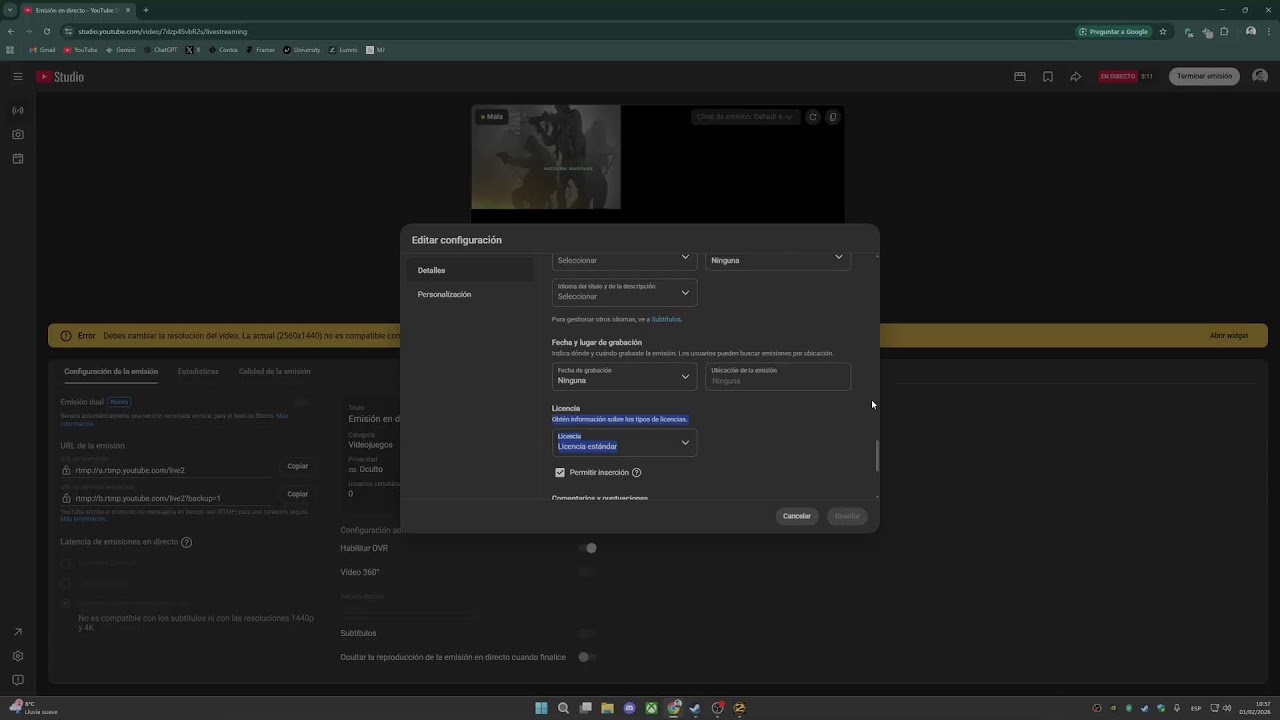Click the refresh icon above stream preview
The width and height of the screenshot is (1280, 720).
pyautogui.click(x=813, y=117)
